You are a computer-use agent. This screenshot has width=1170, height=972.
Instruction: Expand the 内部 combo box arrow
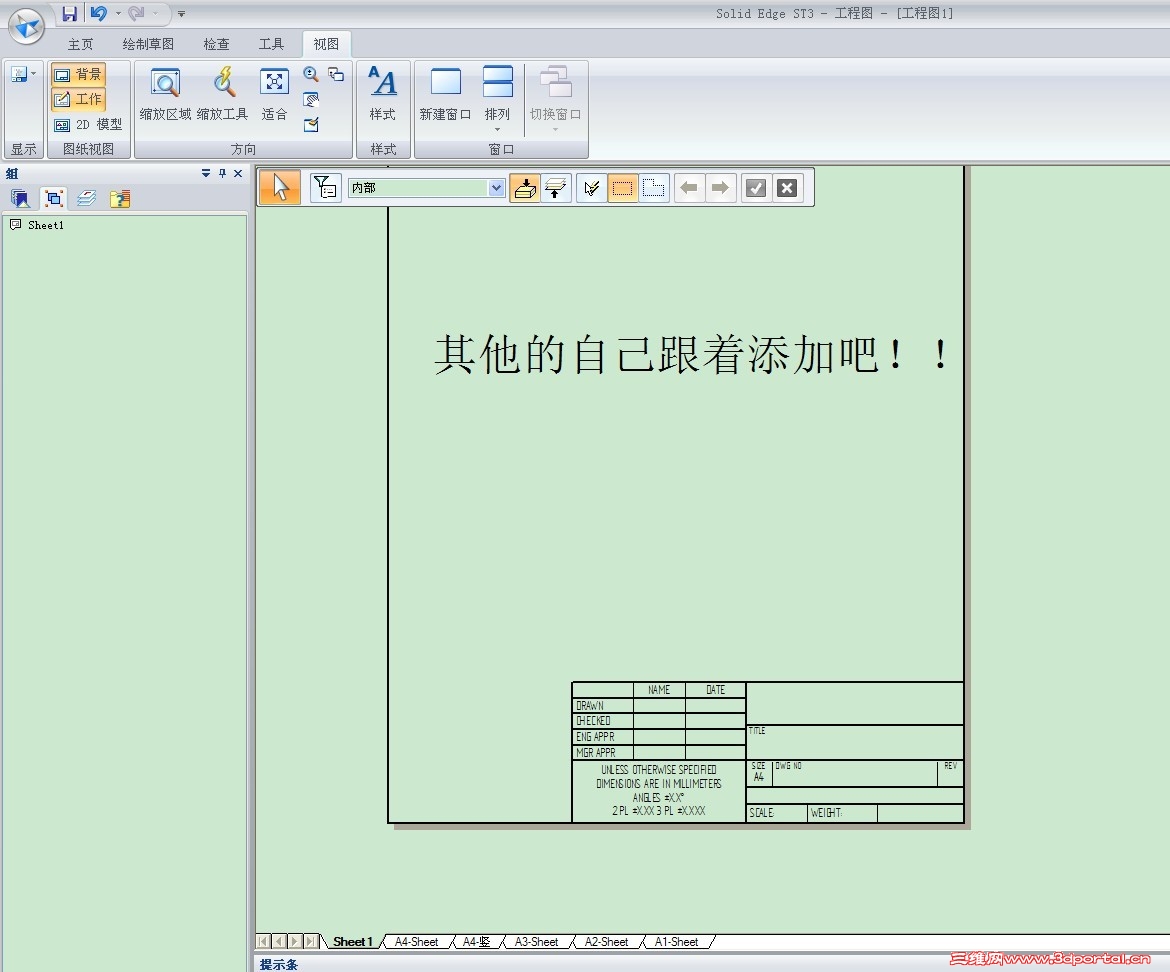pyautogui.click(x=497, y=188)
